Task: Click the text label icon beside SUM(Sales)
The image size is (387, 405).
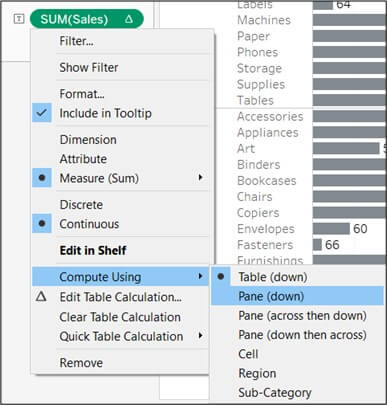Action: point(19,19)
